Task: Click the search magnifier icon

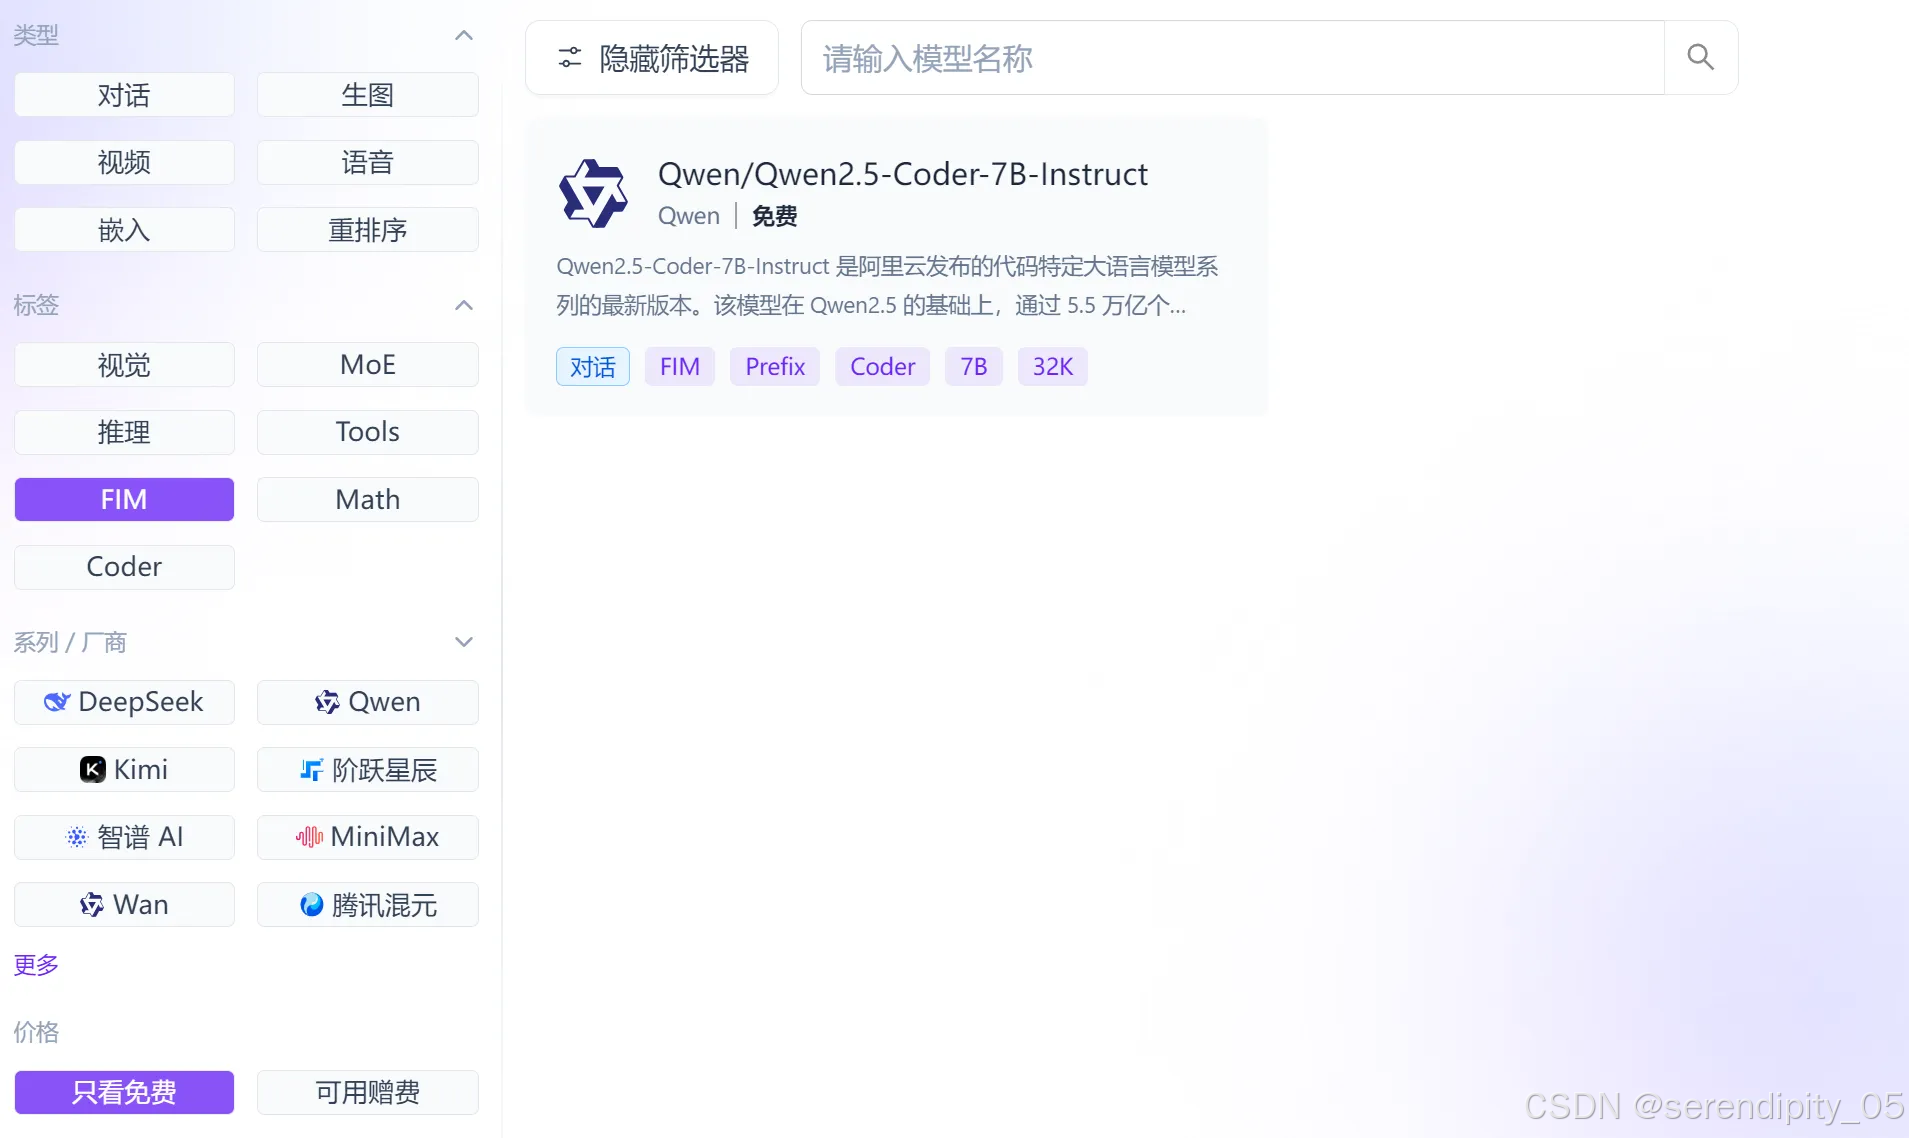Action: [1700, 57]
